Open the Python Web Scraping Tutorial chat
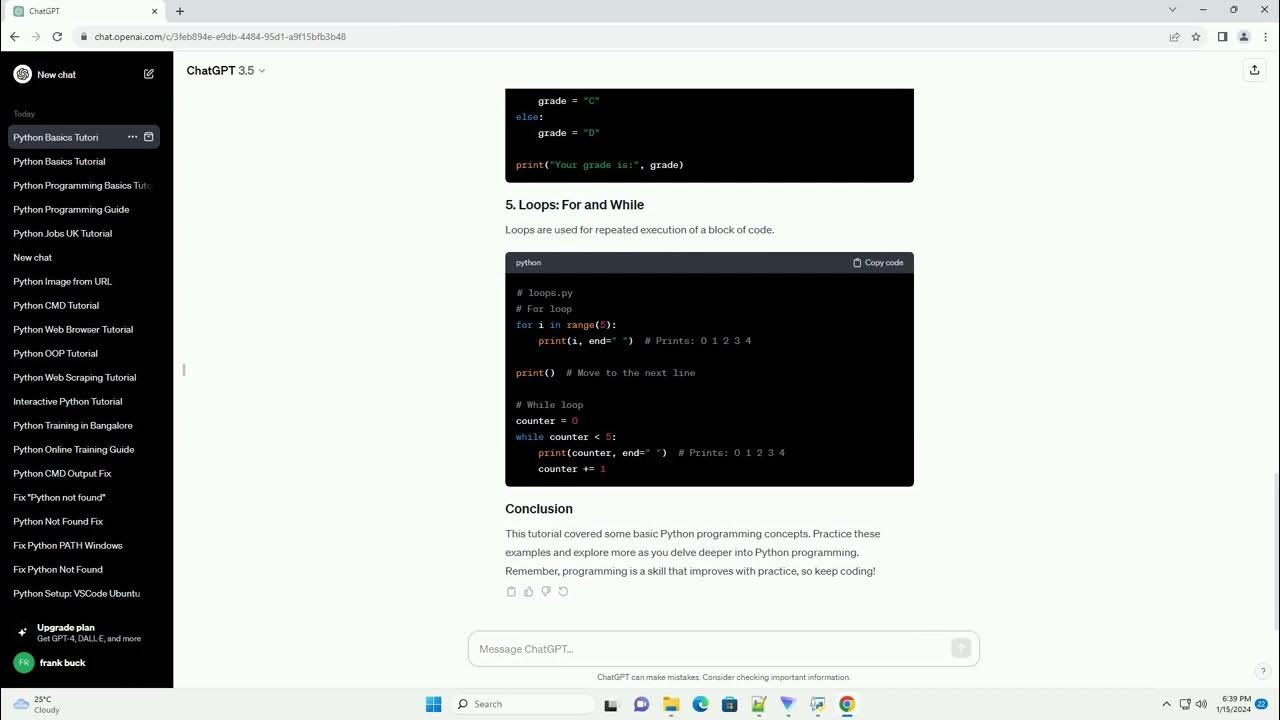This screenshot has height=720, width=1280. pos(86,377)
